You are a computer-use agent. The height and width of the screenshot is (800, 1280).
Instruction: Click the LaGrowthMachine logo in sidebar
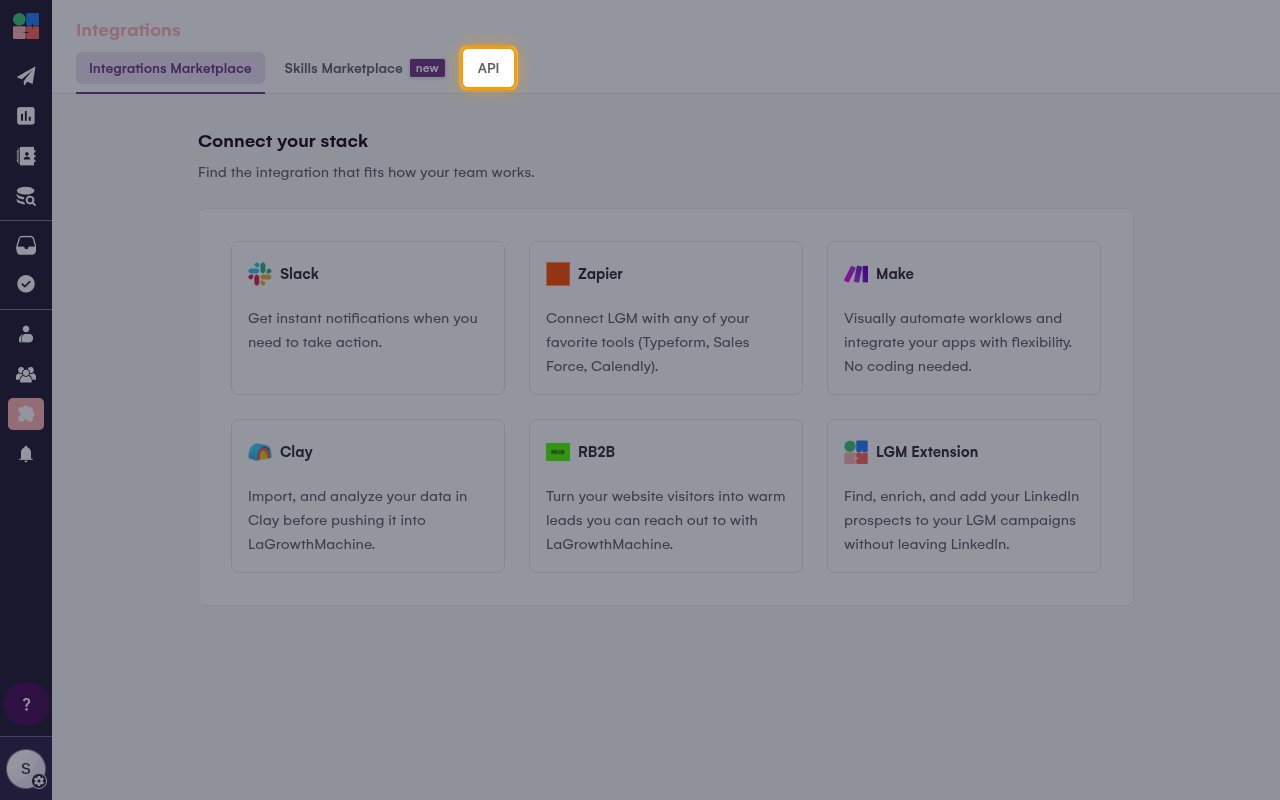[26, 26]
